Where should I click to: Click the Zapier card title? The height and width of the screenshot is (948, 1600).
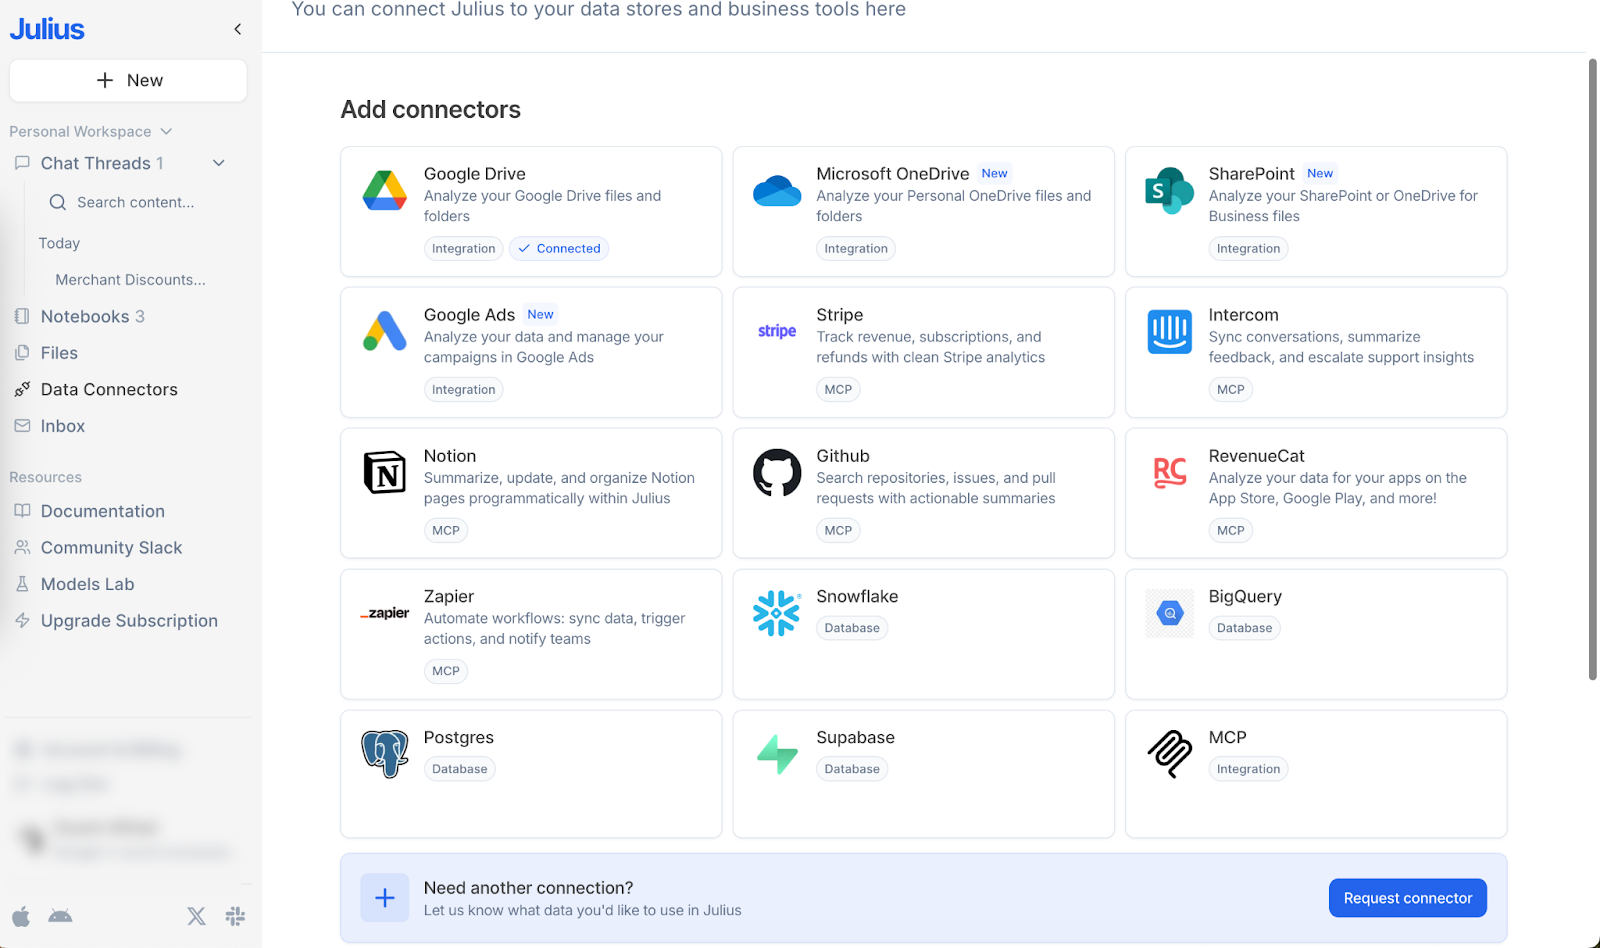(x=449, y=597)
